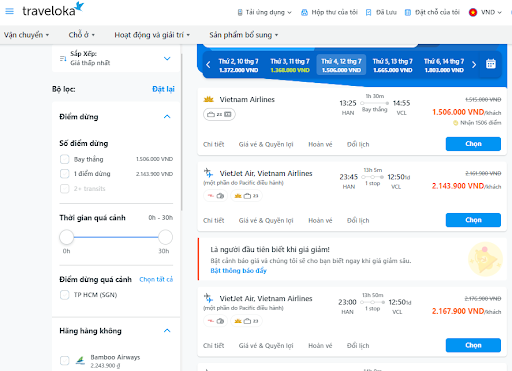Open the Vận chuyển menu
Viewport: 512px width, 371px height.
click(x=26, y=35)
